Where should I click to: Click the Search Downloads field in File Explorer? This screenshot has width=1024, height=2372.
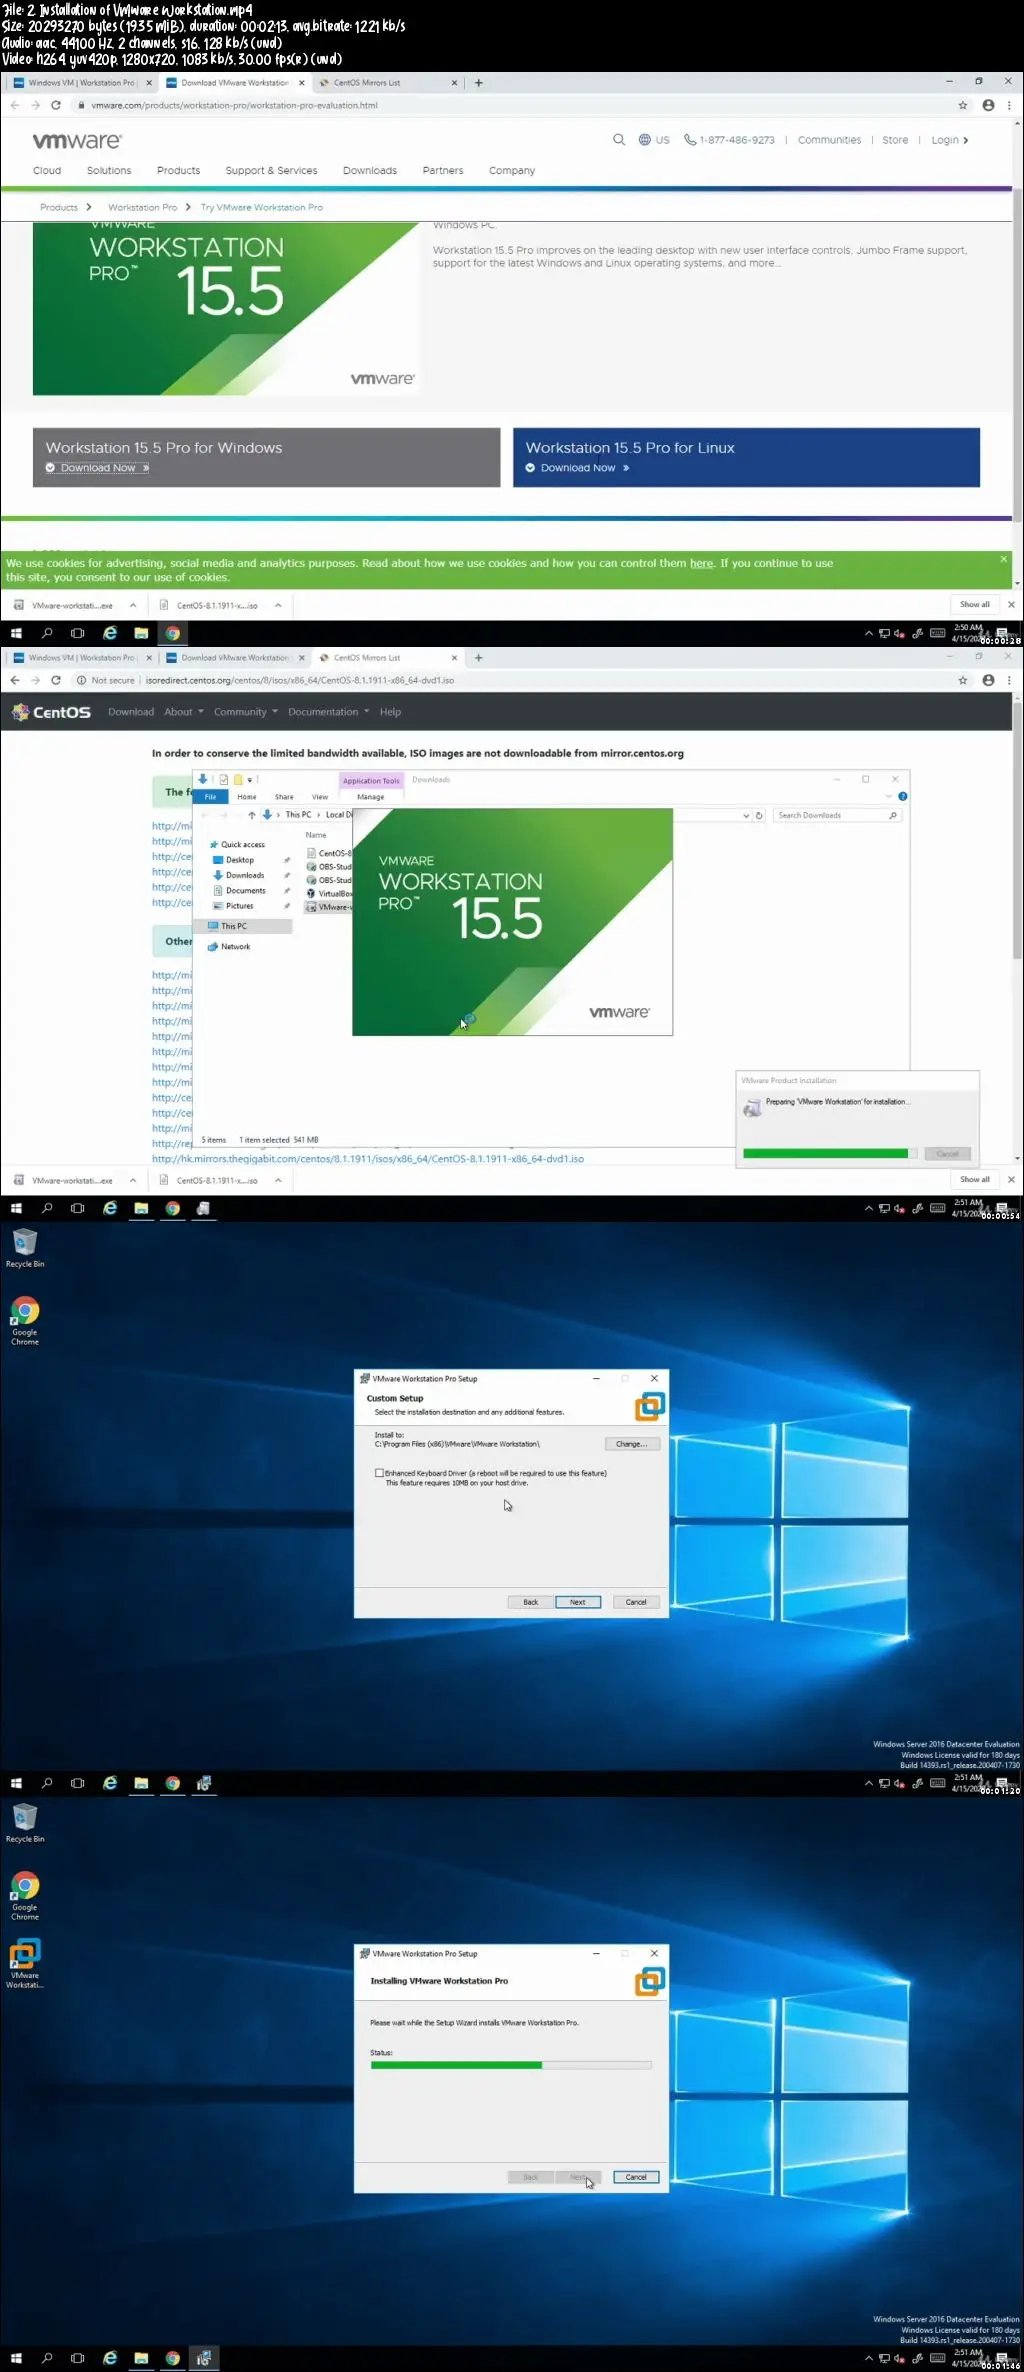click(838, 815)
